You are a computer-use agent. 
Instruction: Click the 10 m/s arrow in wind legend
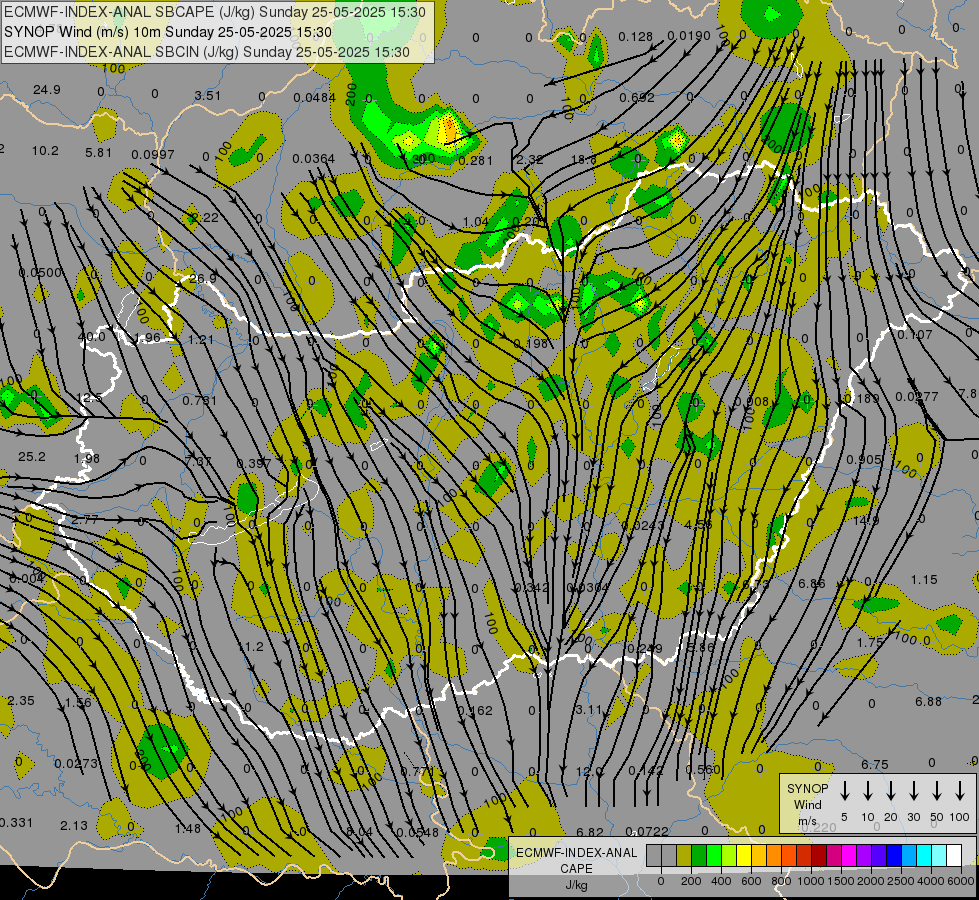click(867, 791)
